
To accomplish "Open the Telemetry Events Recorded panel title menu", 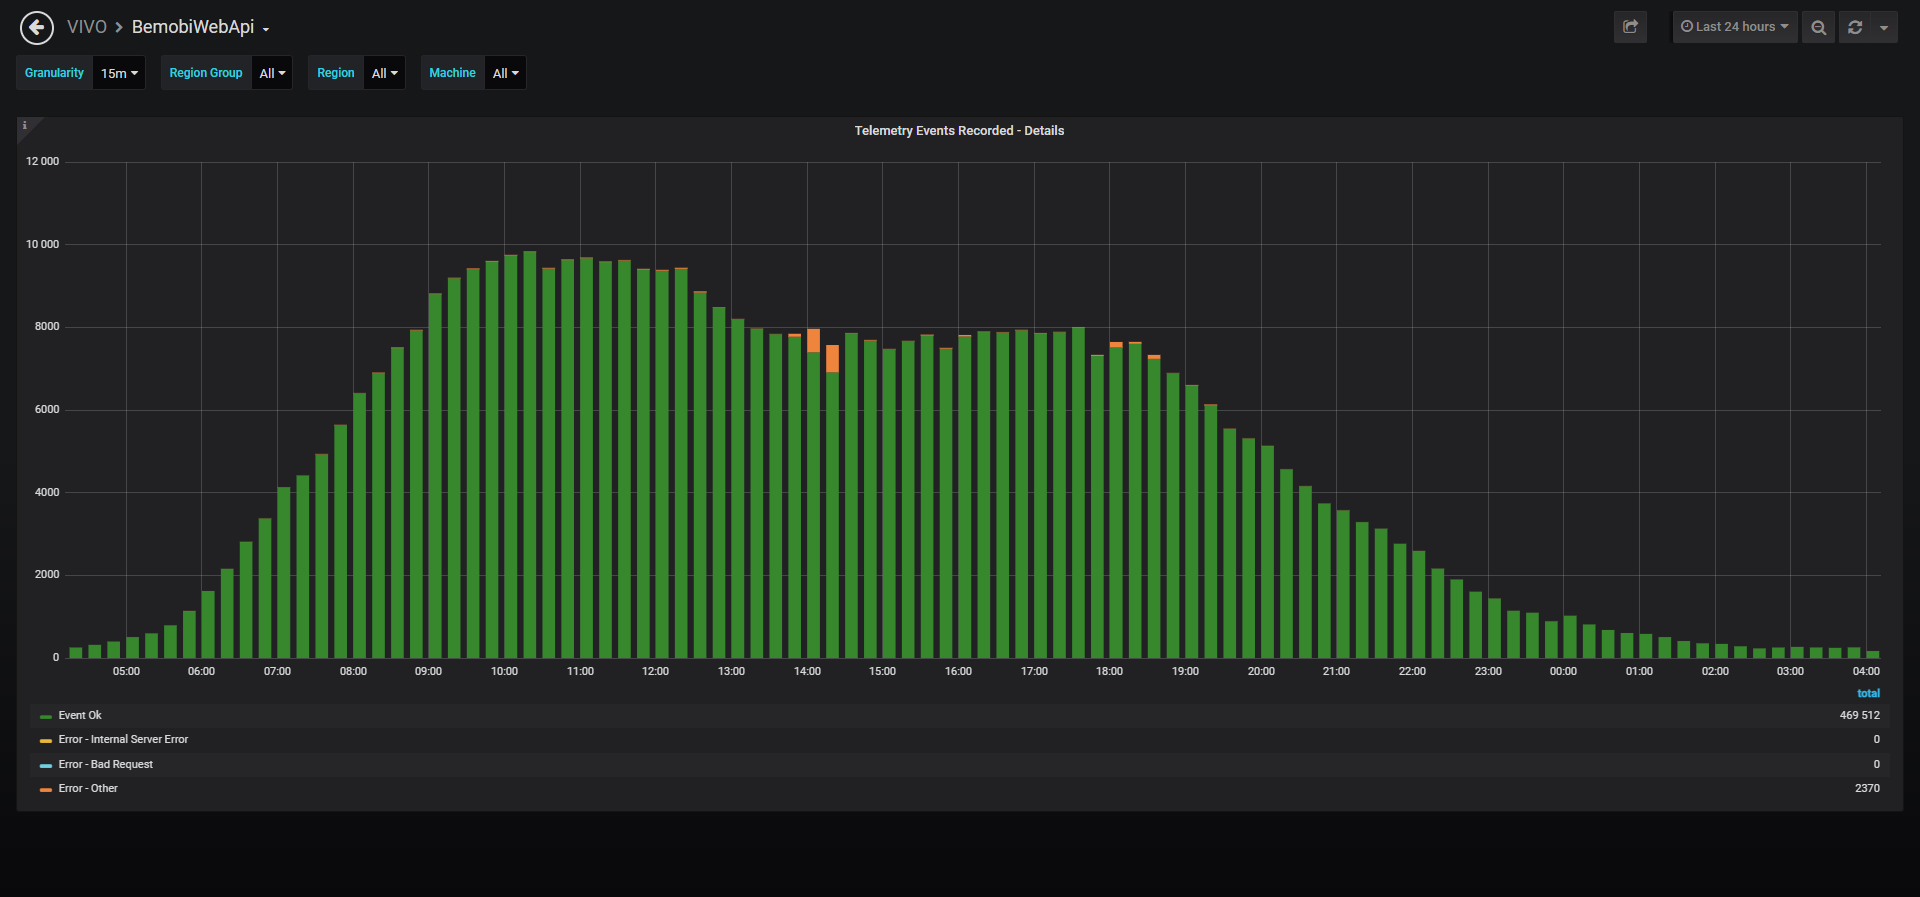I will coord(959,131).
